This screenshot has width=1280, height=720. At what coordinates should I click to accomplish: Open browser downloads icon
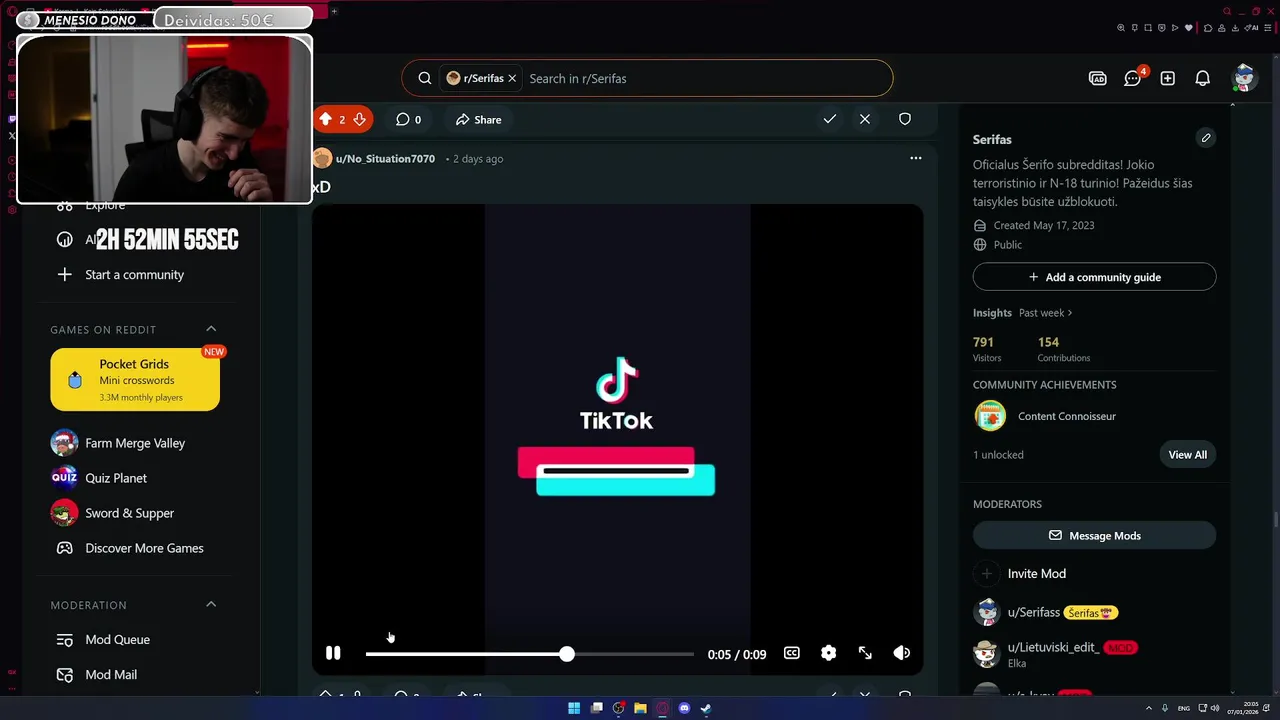(x=1235, y=28)
